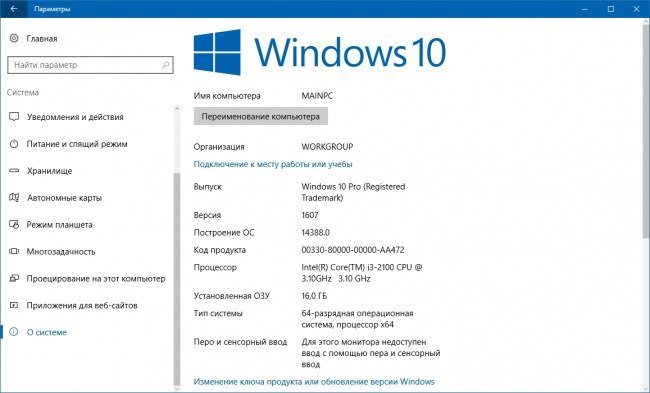Click the Найти параметр search field
This screenshot has width=650, height=393.
pos(90,65)
